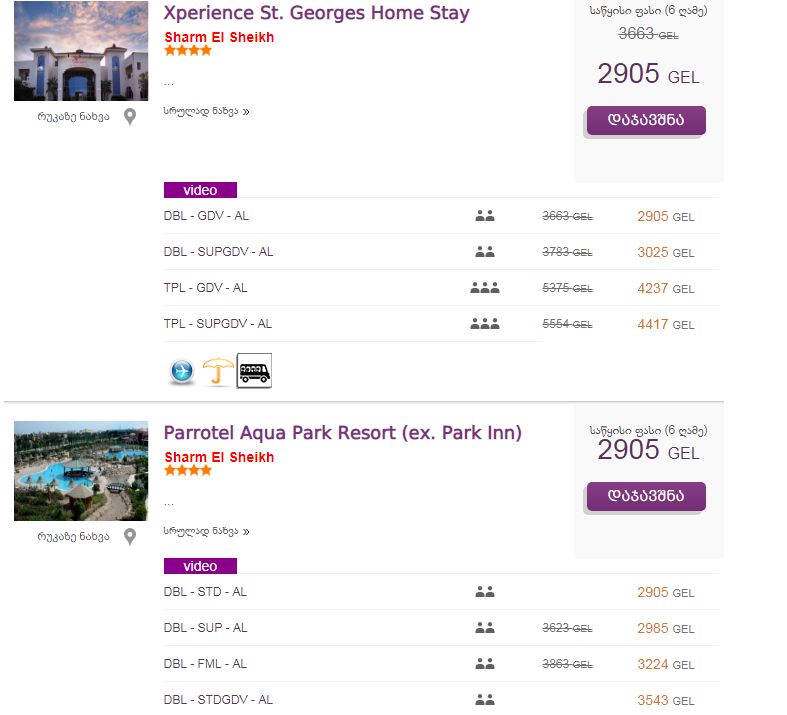Click the Parrotel Aqua Park pool photo

point(81,471)
